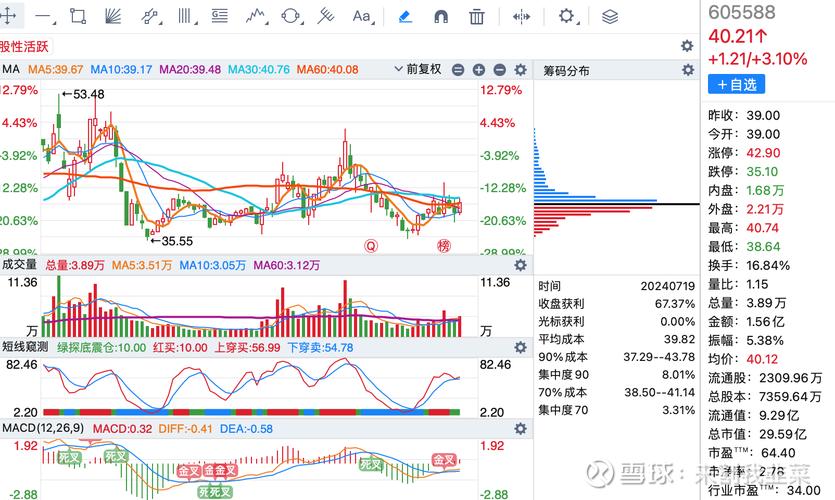
Task: Select the text annotation tool
Action: point(361,16)
